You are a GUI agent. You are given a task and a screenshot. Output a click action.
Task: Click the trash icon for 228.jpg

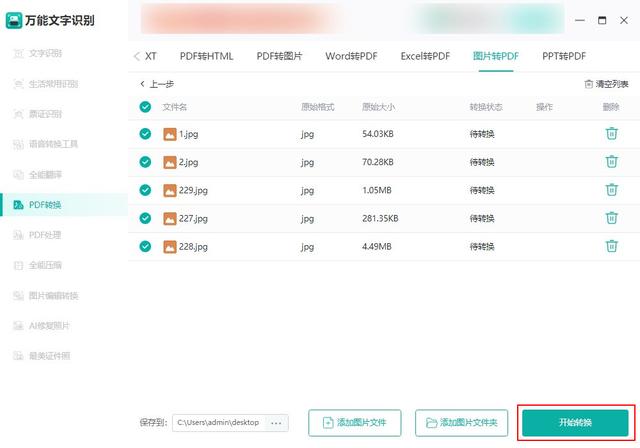611,246
